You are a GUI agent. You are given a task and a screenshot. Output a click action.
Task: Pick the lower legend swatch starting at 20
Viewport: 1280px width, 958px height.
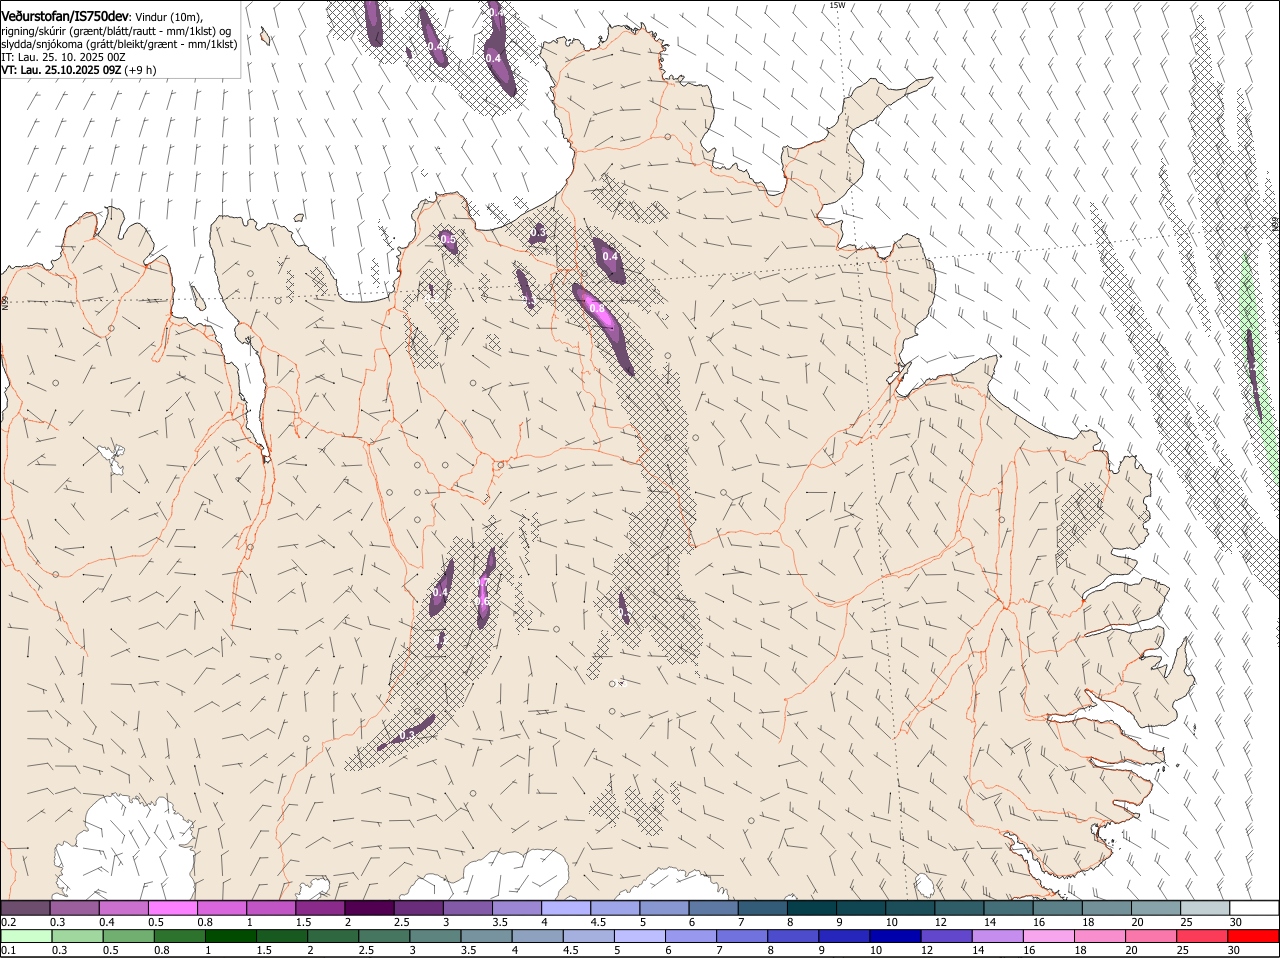1153,936
